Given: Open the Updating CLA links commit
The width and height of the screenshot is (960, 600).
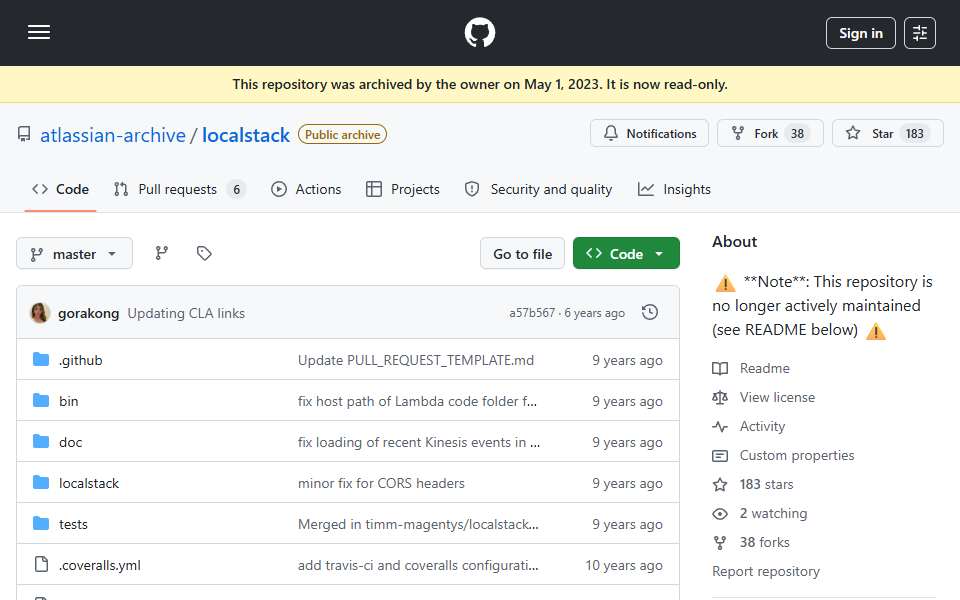Looking at the screenshot, I should [186, 313].
